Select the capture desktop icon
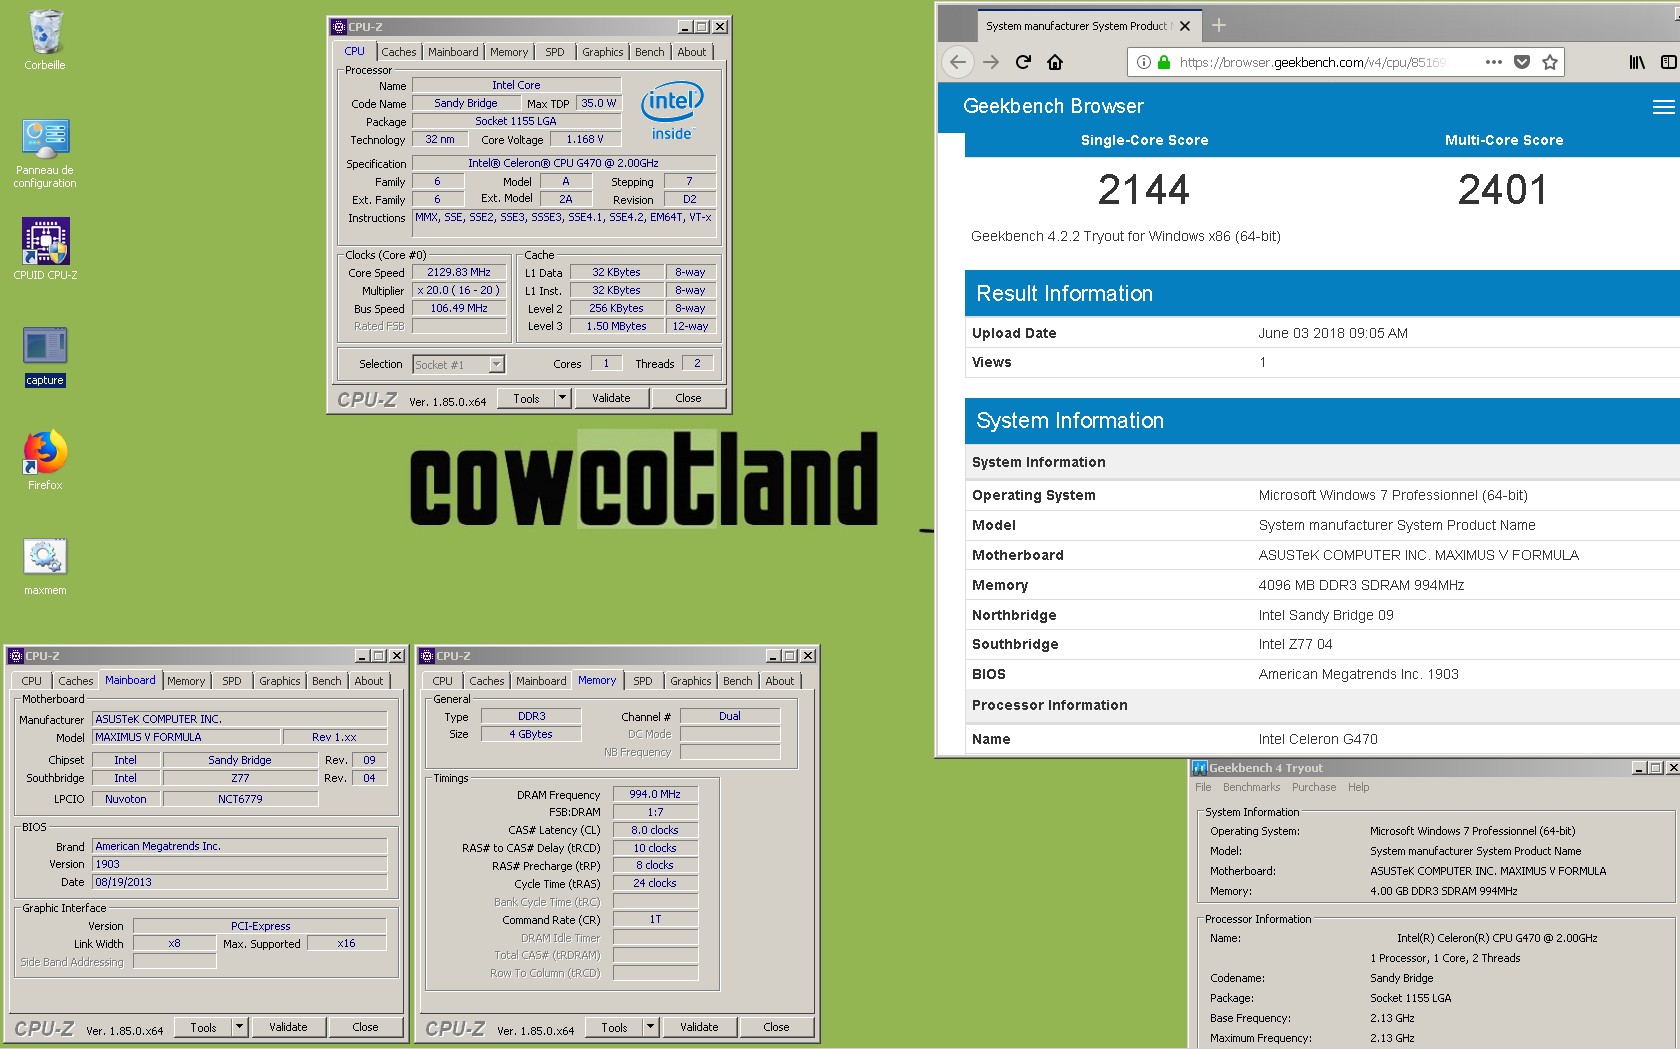Screen dimensions: 1680x1050 tap(45, 356)
